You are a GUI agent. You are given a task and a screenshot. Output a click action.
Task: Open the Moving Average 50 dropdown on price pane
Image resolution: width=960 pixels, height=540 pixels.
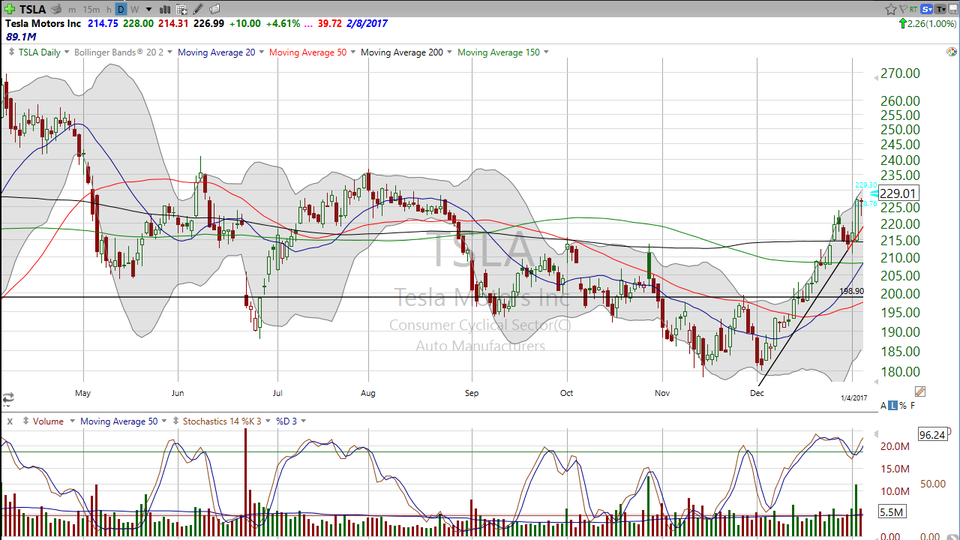353,53
